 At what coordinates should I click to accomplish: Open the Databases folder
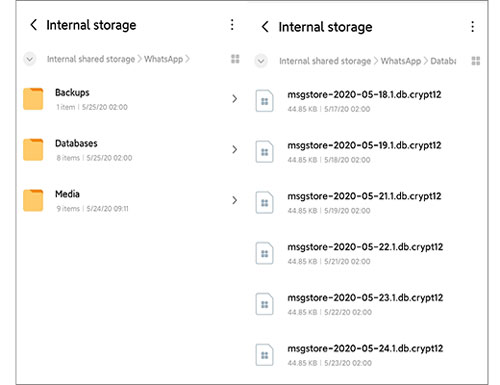[130, 150]
